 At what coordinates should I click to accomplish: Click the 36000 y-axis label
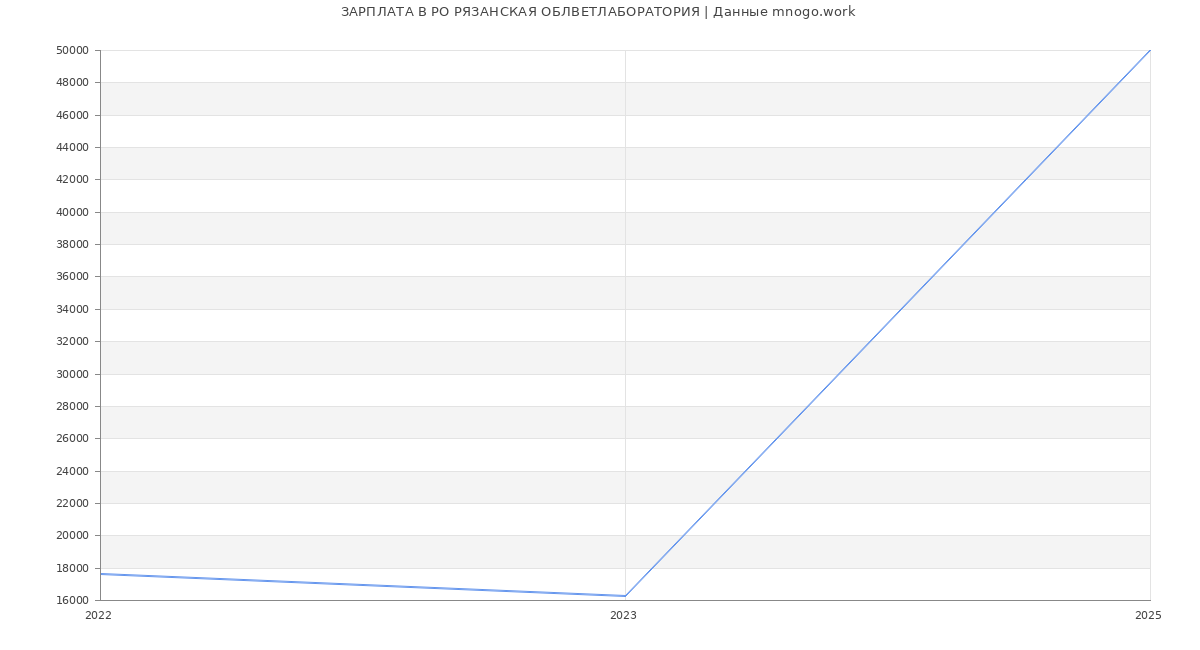coord(73,277)
